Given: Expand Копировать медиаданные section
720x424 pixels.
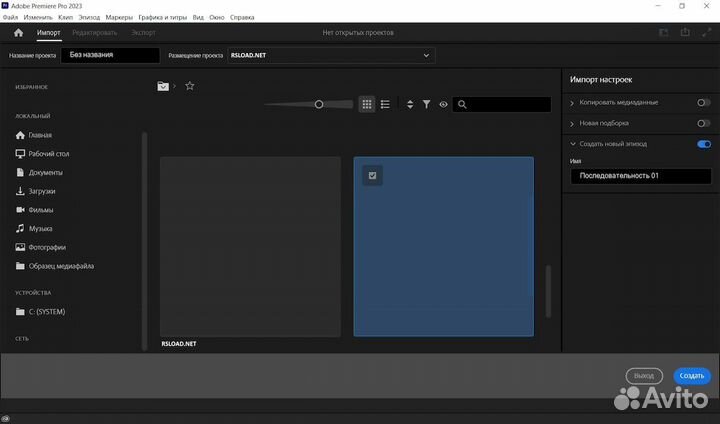Looking at the screenshot, I should coord(572,103).
